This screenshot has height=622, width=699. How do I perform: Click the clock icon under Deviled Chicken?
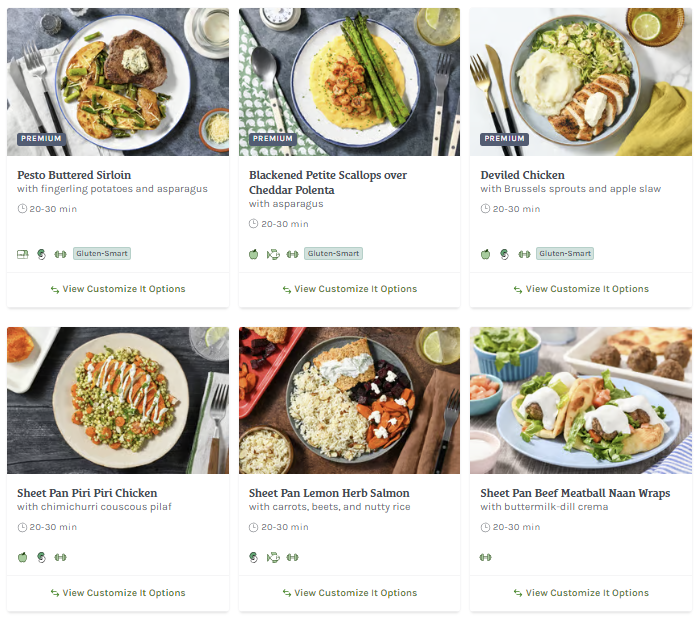pos(485,209)
